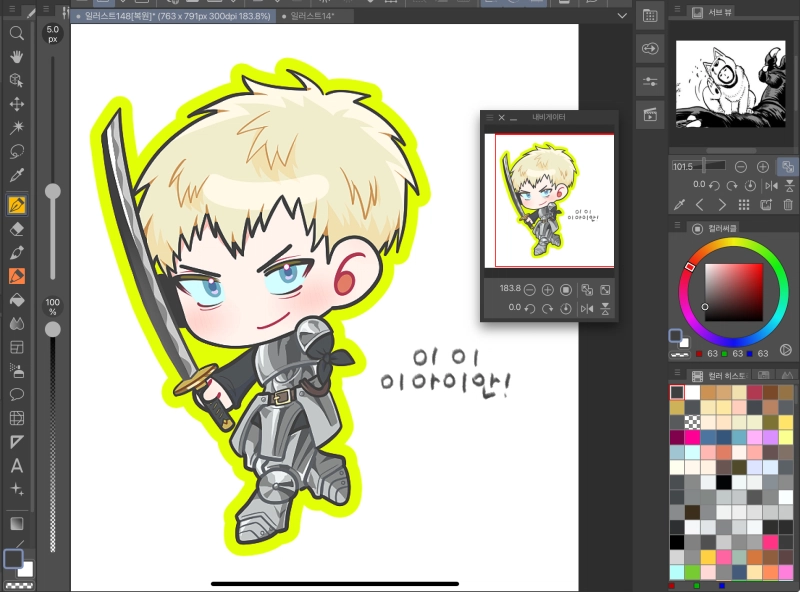Toggle horizontal flip in the Navigator panel
The height and width of the screenshot is (592, 800).
pos(587,309)
